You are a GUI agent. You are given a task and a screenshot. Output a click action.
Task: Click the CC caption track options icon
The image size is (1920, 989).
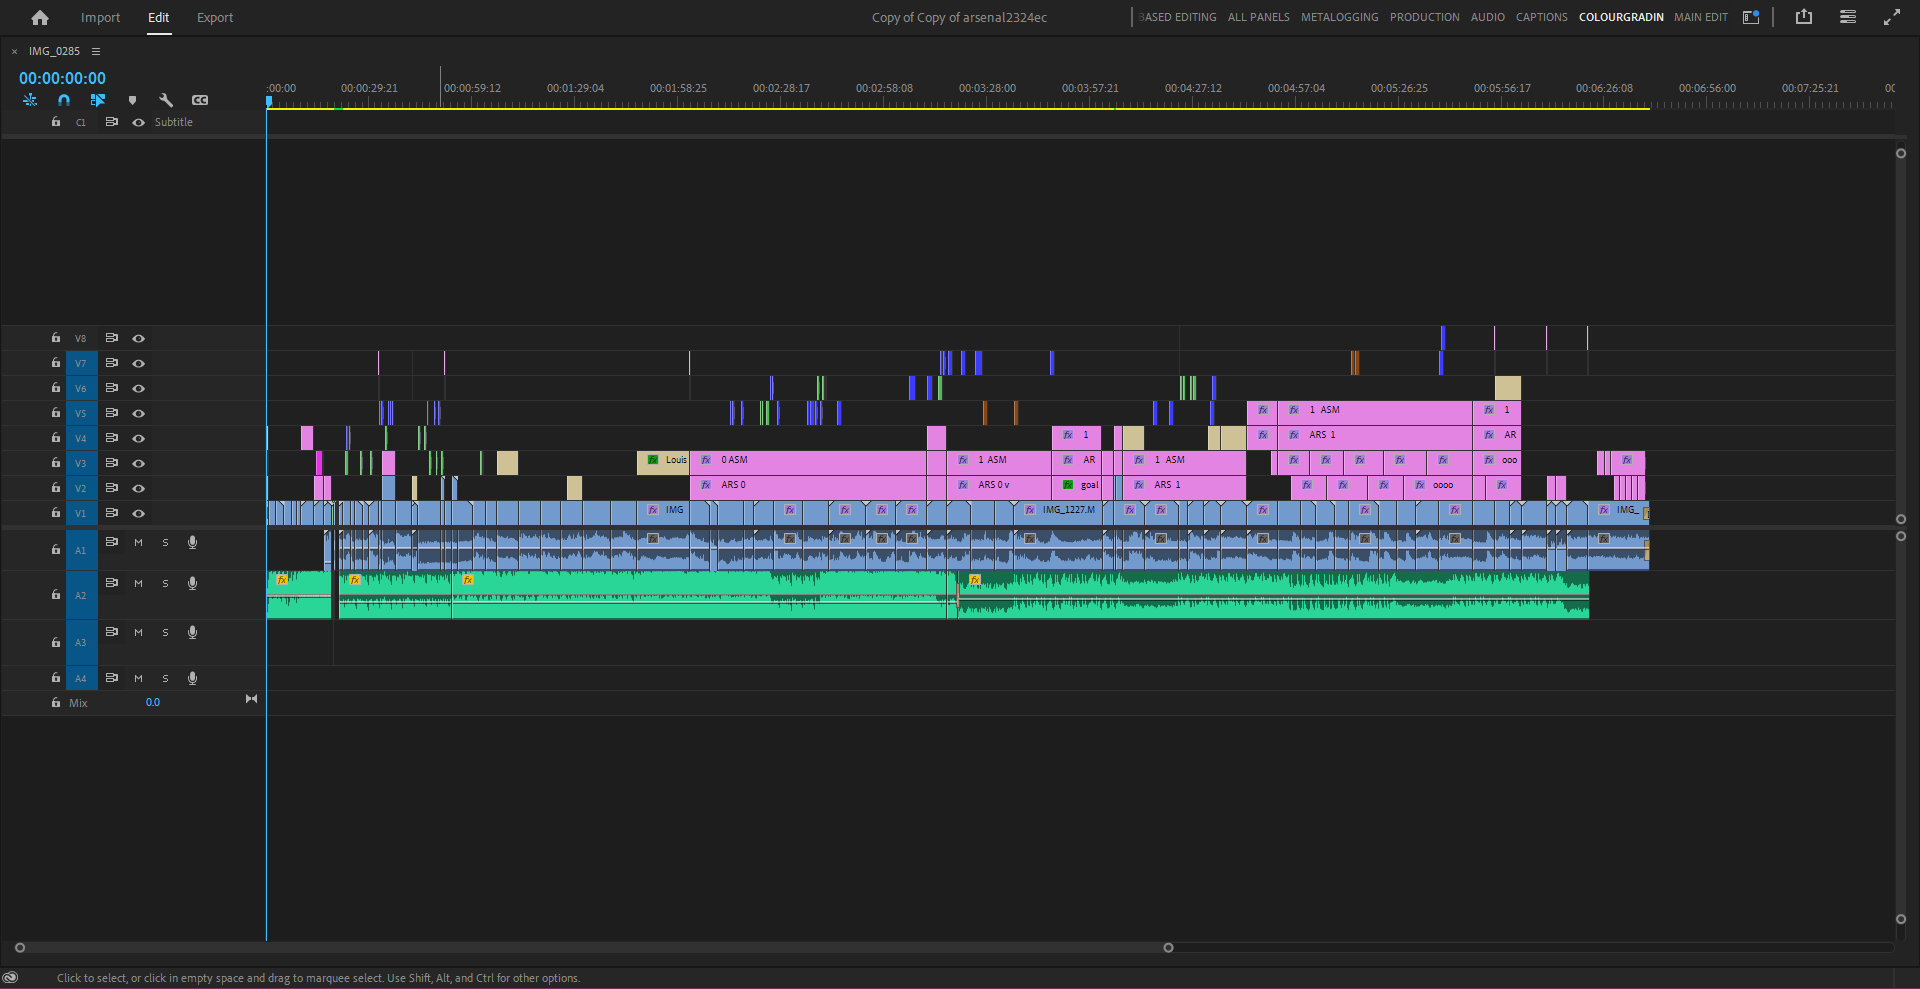point(200,100)
